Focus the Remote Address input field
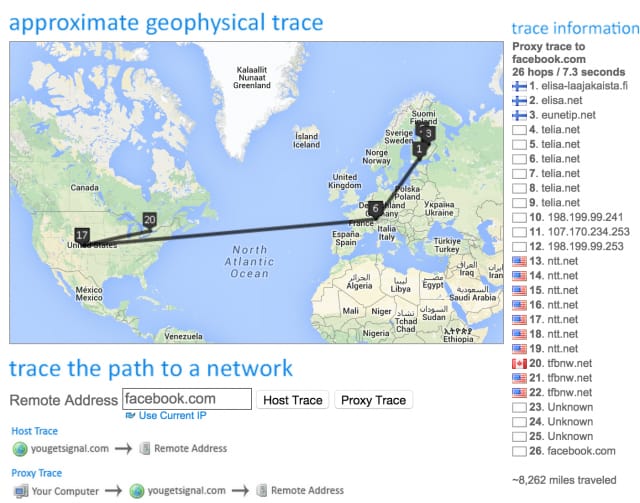 click(x=186, y=399)
